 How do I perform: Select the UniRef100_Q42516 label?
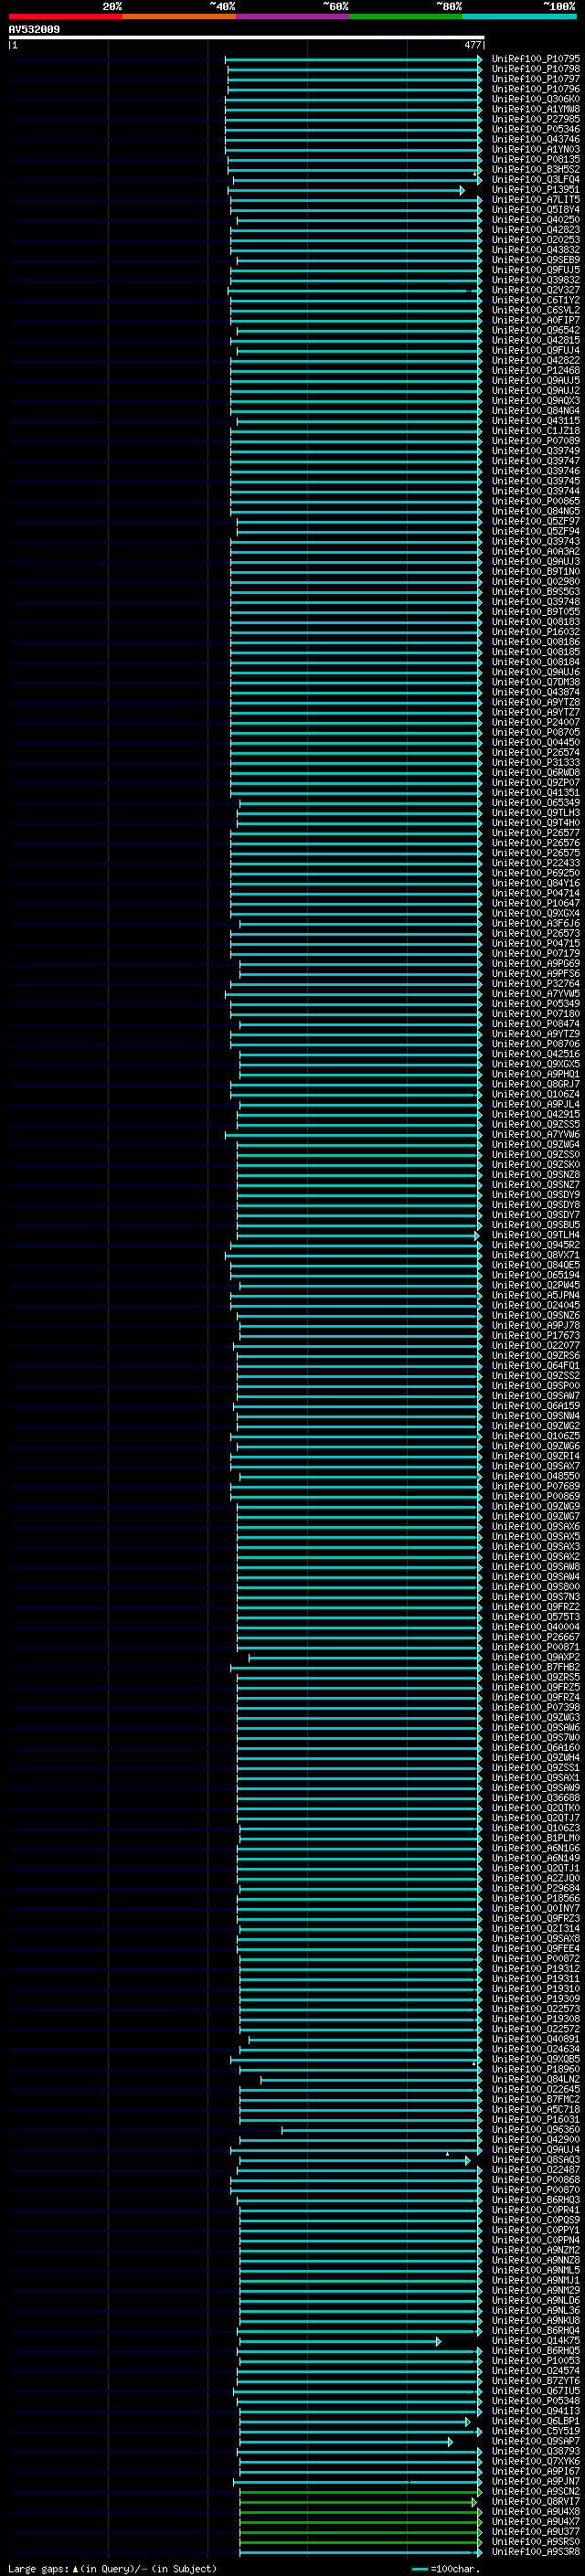(535, 1054)
